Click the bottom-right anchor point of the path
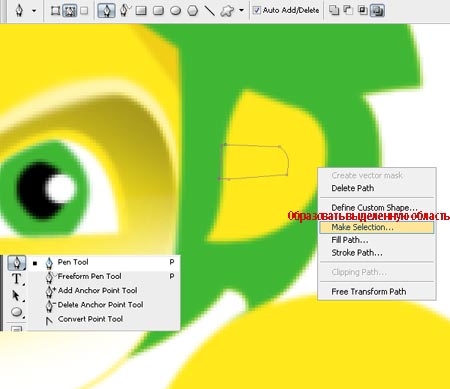Screen dimensions: 450x389 tap(287, 174)
